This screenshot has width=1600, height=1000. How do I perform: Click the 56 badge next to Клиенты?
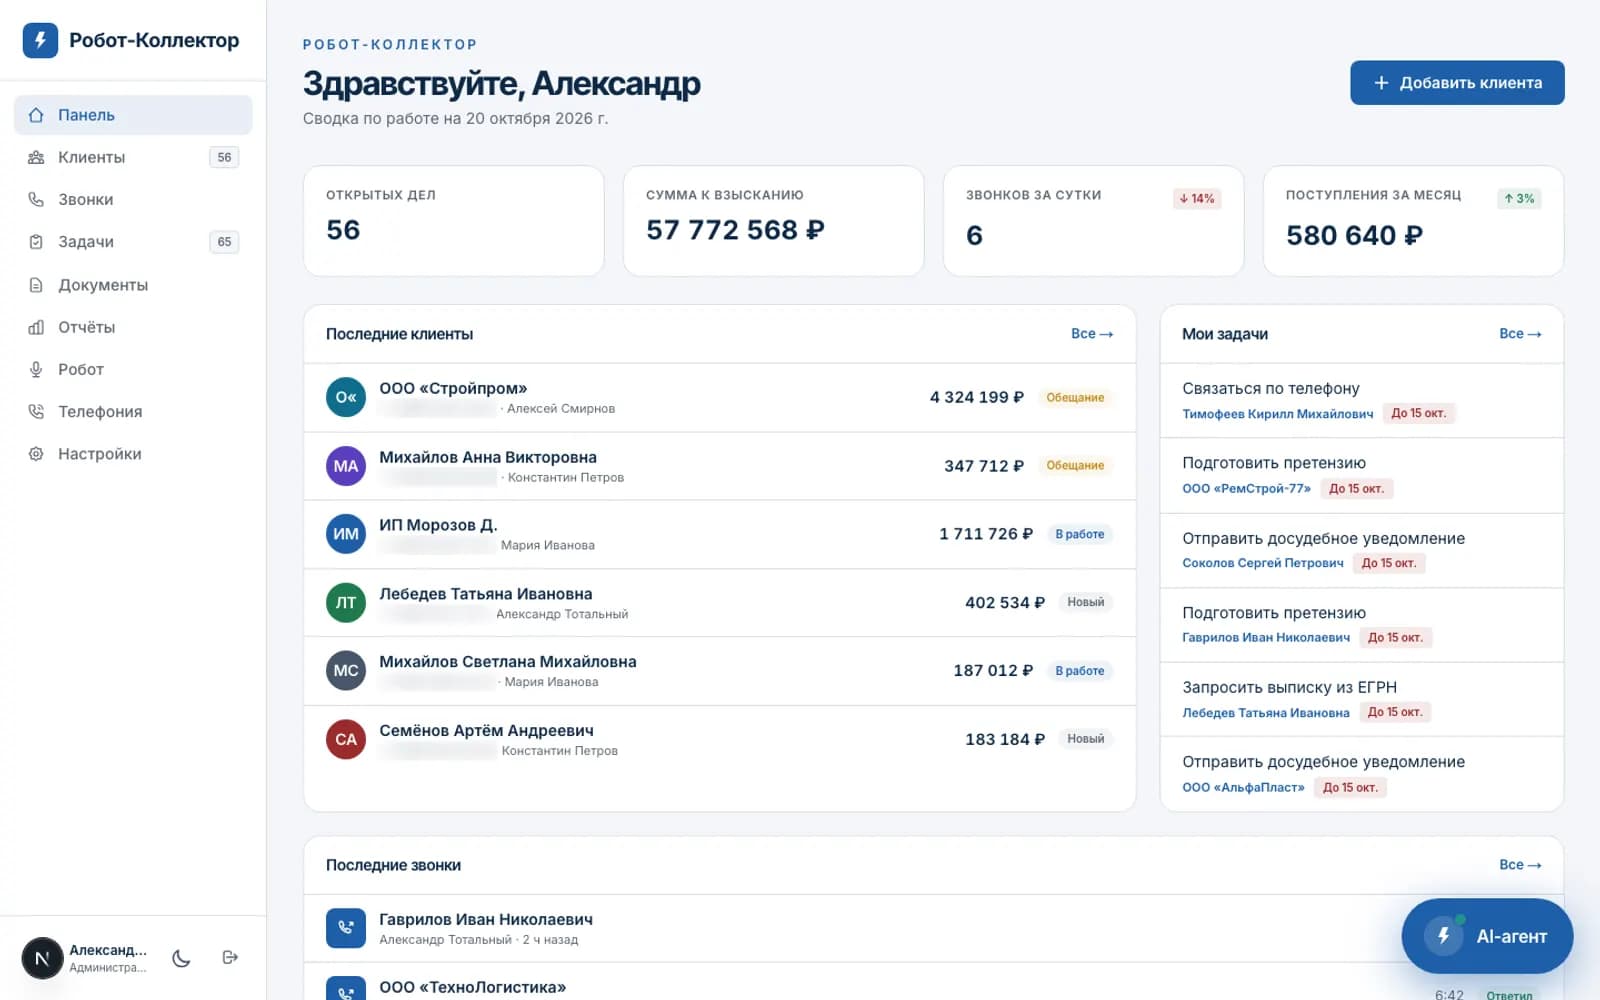click(x=224, y=157)
